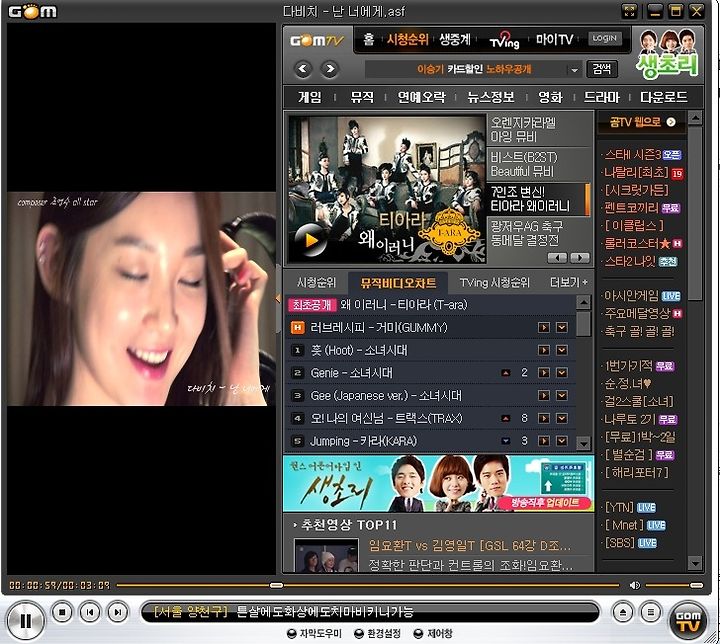Screen dimensions: 720x644
Task: Select the 연예오락 category
Action: pyautogui.click(x=421, y=97)
